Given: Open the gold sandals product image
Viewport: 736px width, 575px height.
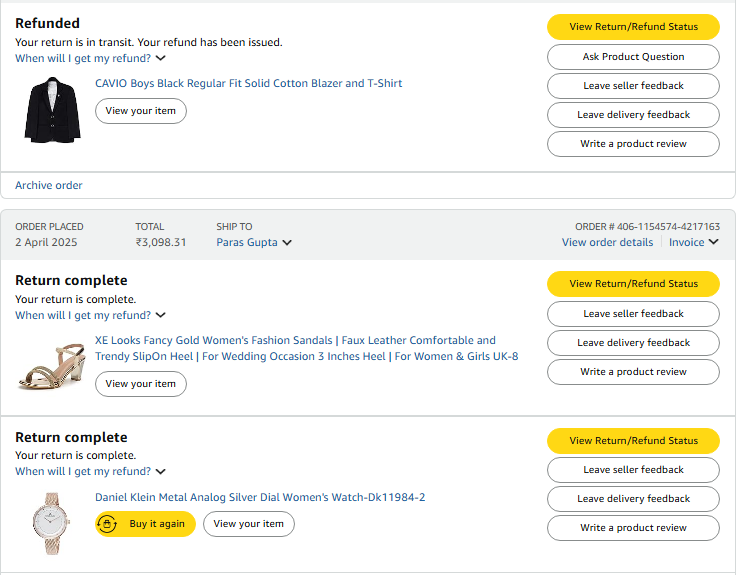Looking at the screenshot, I should click(x=52, y=366).
